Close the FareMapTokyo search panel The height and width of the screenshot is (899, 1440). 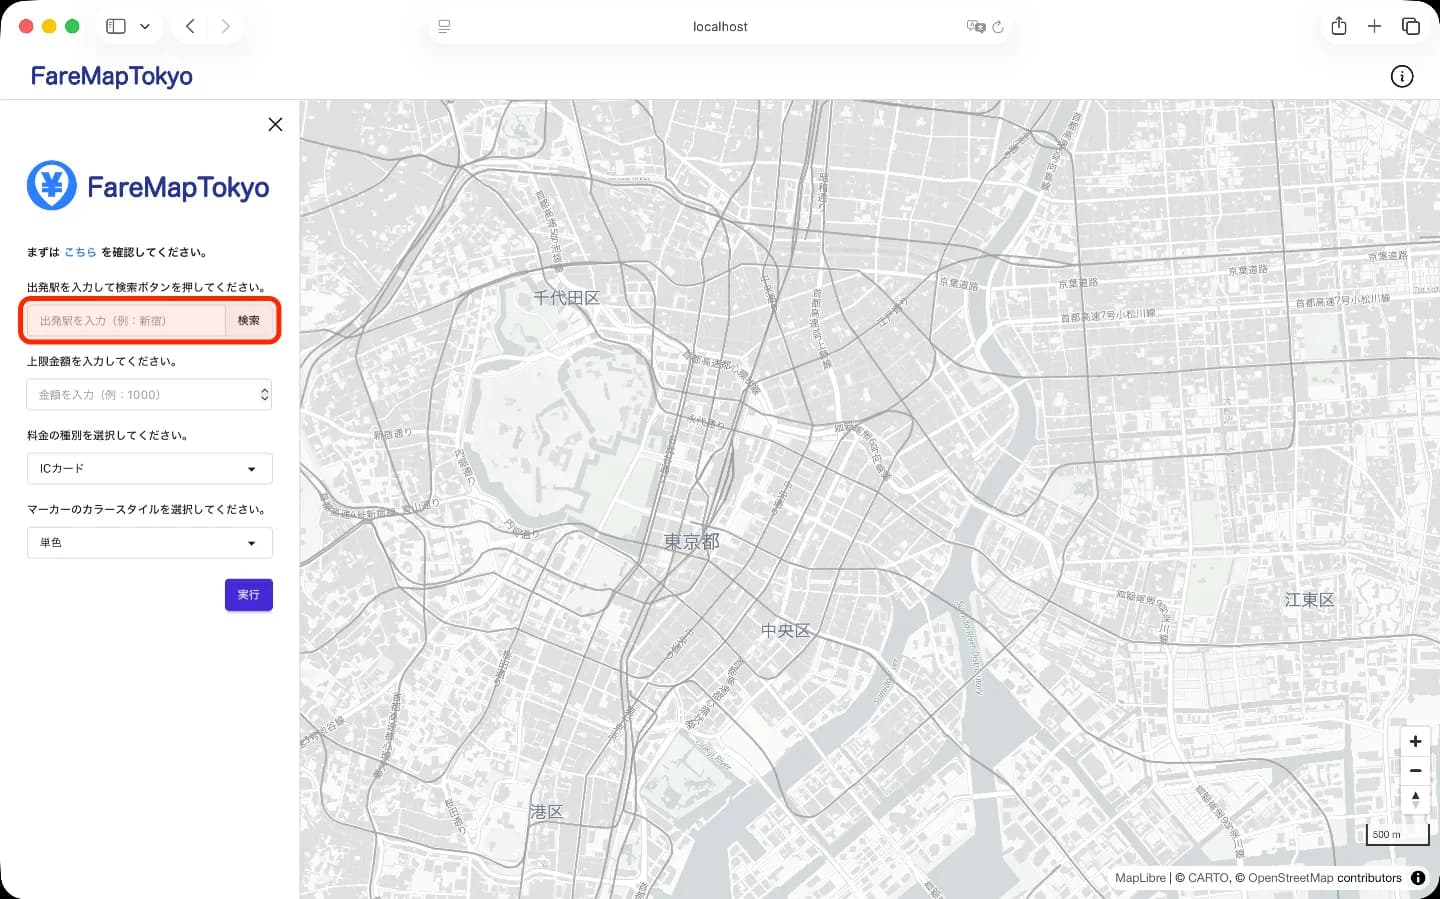[275, 124]
